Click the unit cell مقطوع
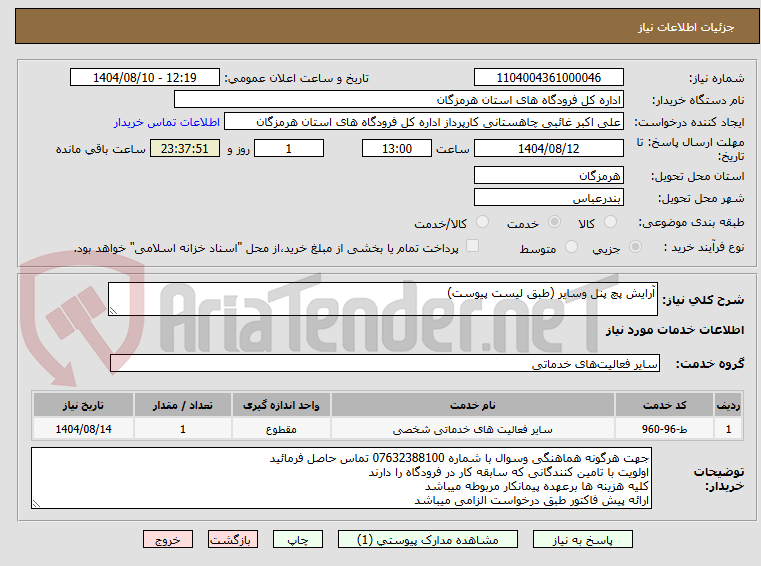This screenshot has height=566, width=761. pos(281,429)
